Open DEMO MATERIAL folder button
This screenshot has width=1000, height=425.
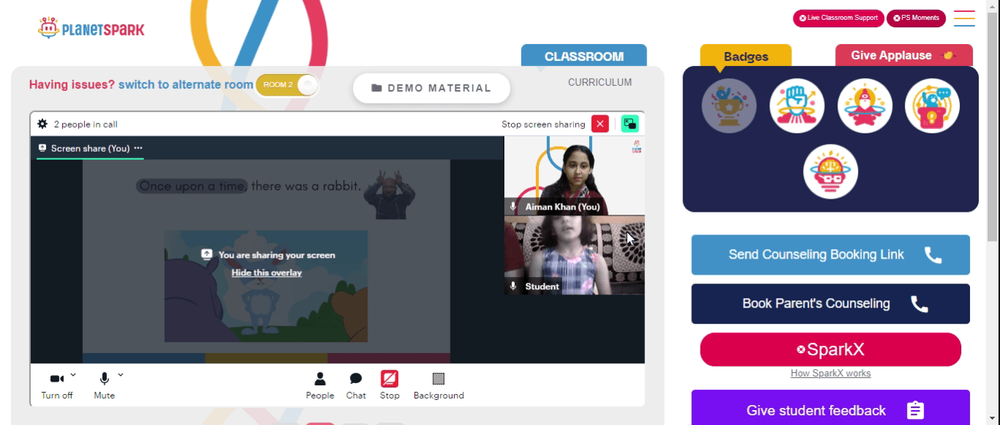432,88
